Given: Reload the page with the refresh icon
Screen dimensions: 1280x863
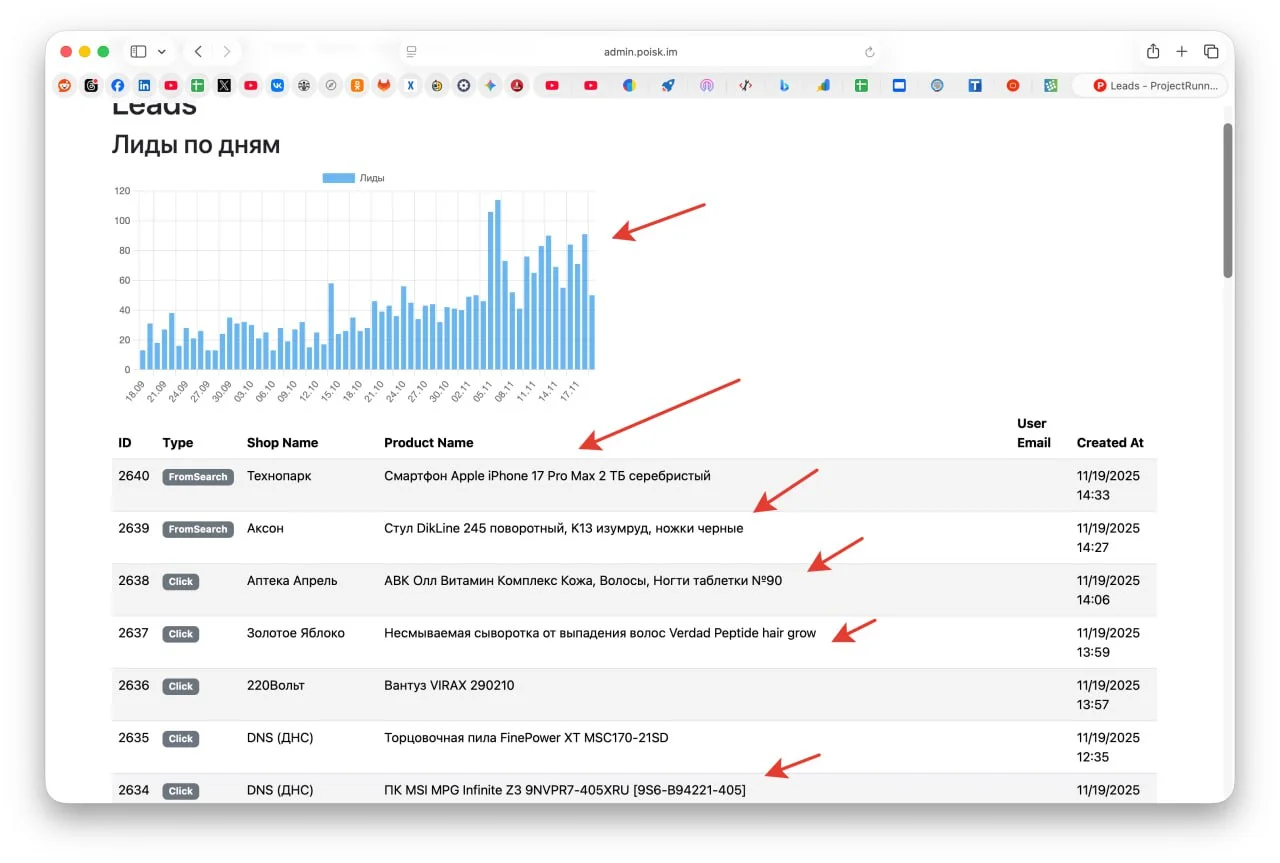Looking at the screenshot, I should [x=869, y=52].
